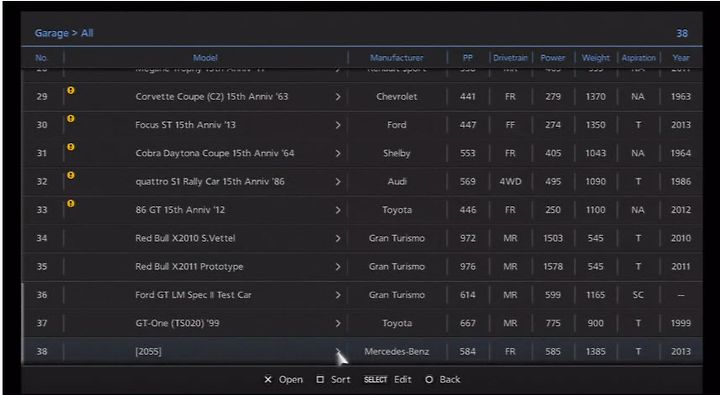
Task: Sort by the Power column header
Action: (553, 58)
